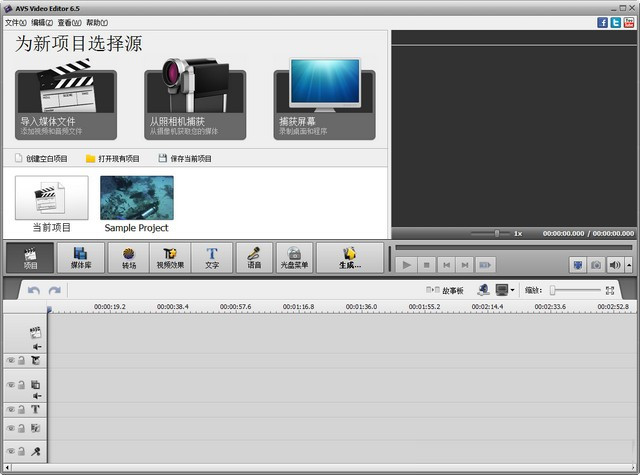Open the 文字 text tool
Image resolution: width=640 pixels, height=475 pixels.
tap(212, 258)
